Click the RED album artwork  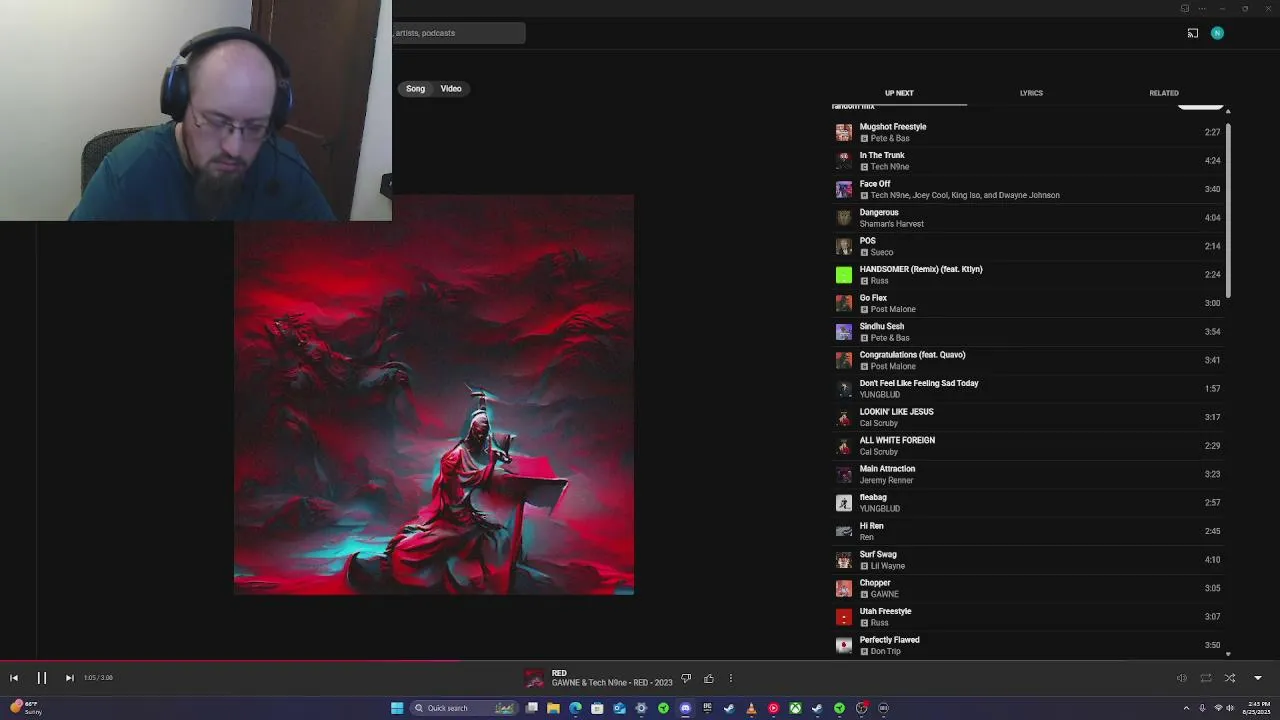point(434,396)
